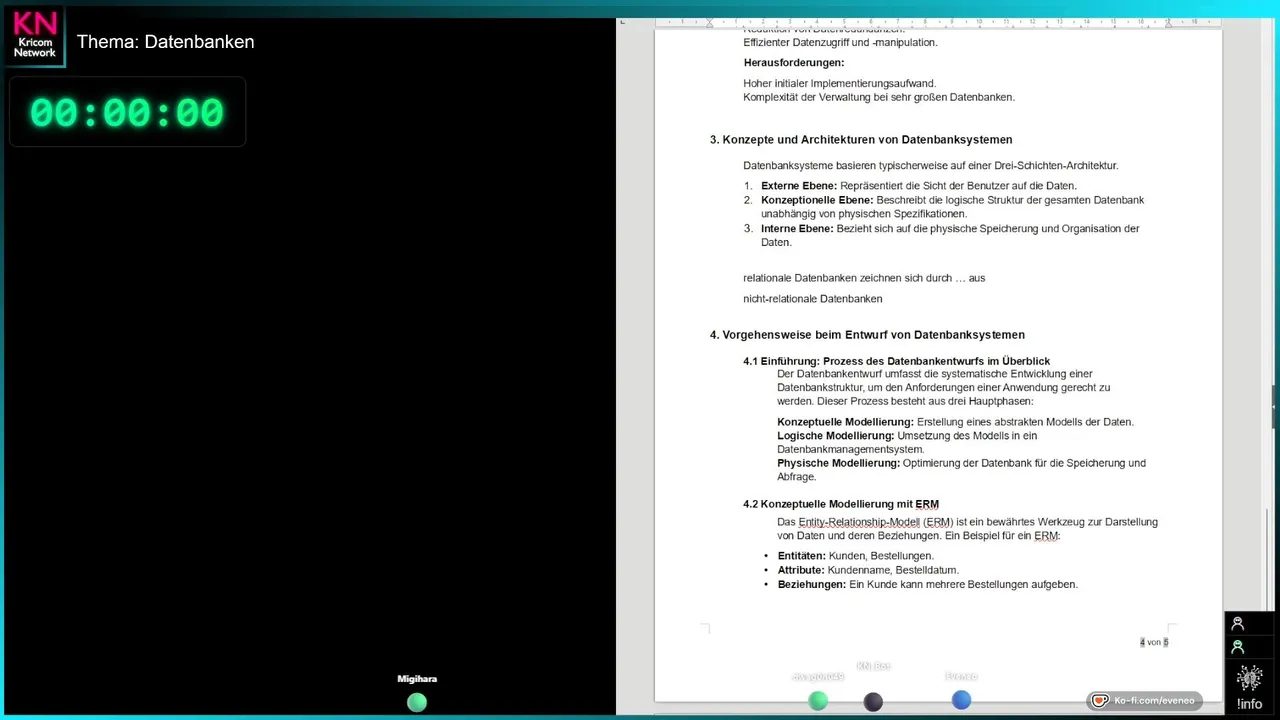1280x720 pixels.
Task: Click the 'Migihara' name label
Action: 417,679
